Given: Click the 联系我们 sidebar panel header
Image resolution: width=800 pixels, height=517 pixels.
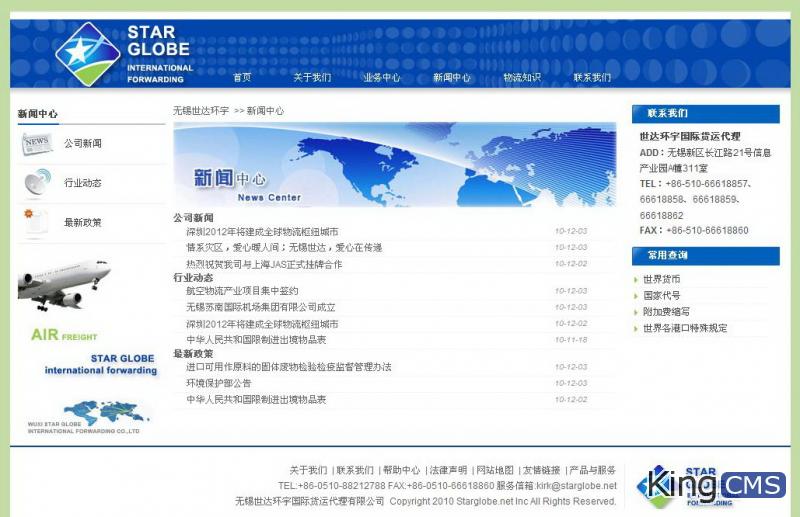Looking at the screenshot, I should coord(706,114).
